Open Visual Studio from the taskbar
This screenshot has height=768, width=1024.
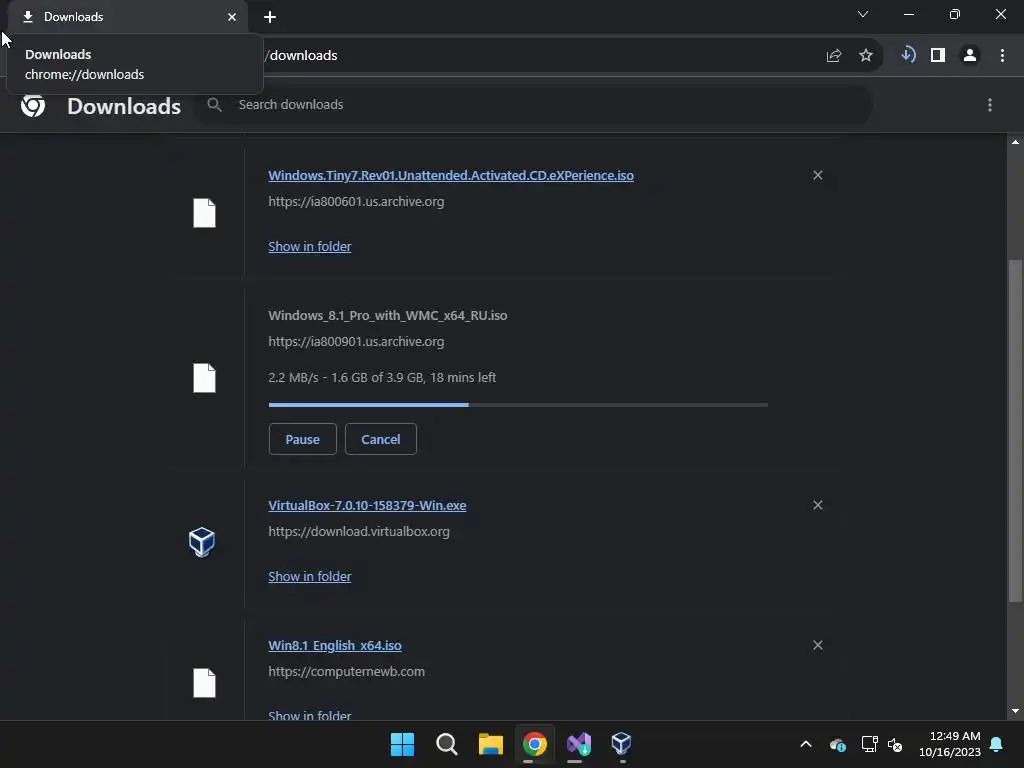click(x=579, y=744)
